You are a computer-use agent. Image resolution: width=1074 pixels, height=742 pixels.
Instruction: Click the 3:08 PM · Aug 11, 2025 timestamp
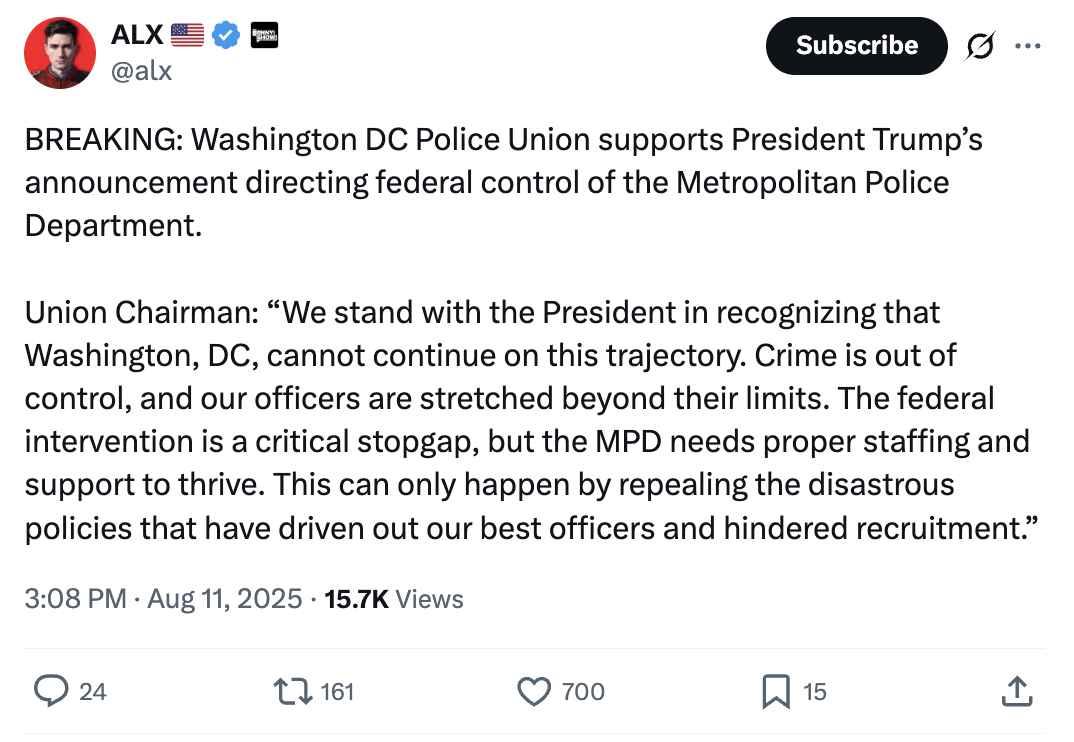(x=163, y=599)
